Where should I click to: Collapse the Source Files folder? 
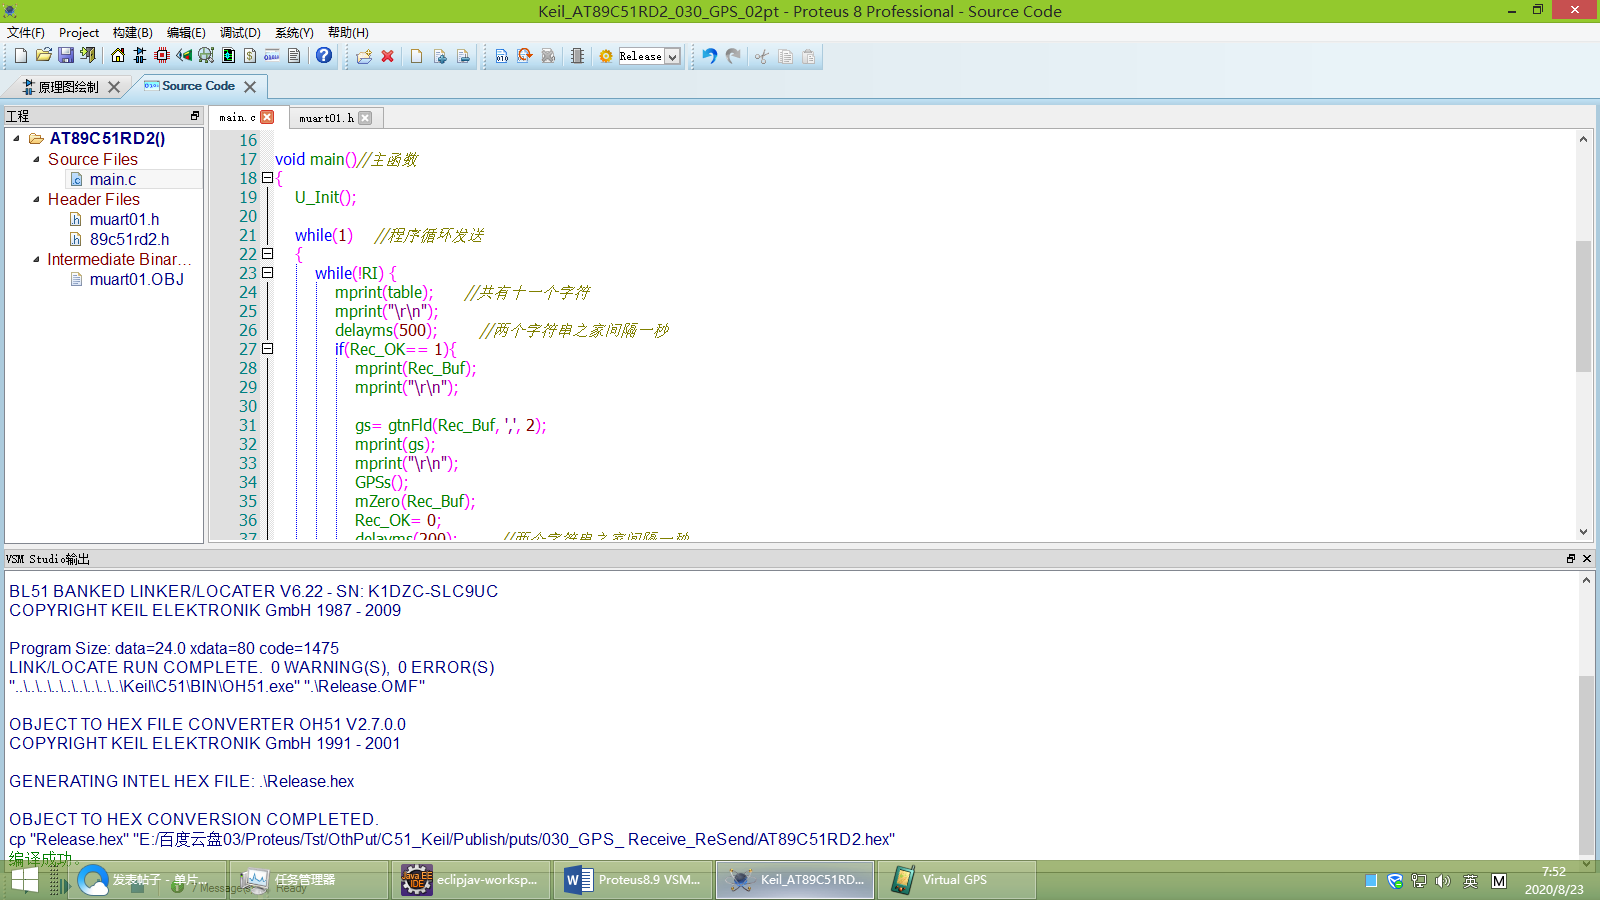pyautogui.click(x=36, y=159)
